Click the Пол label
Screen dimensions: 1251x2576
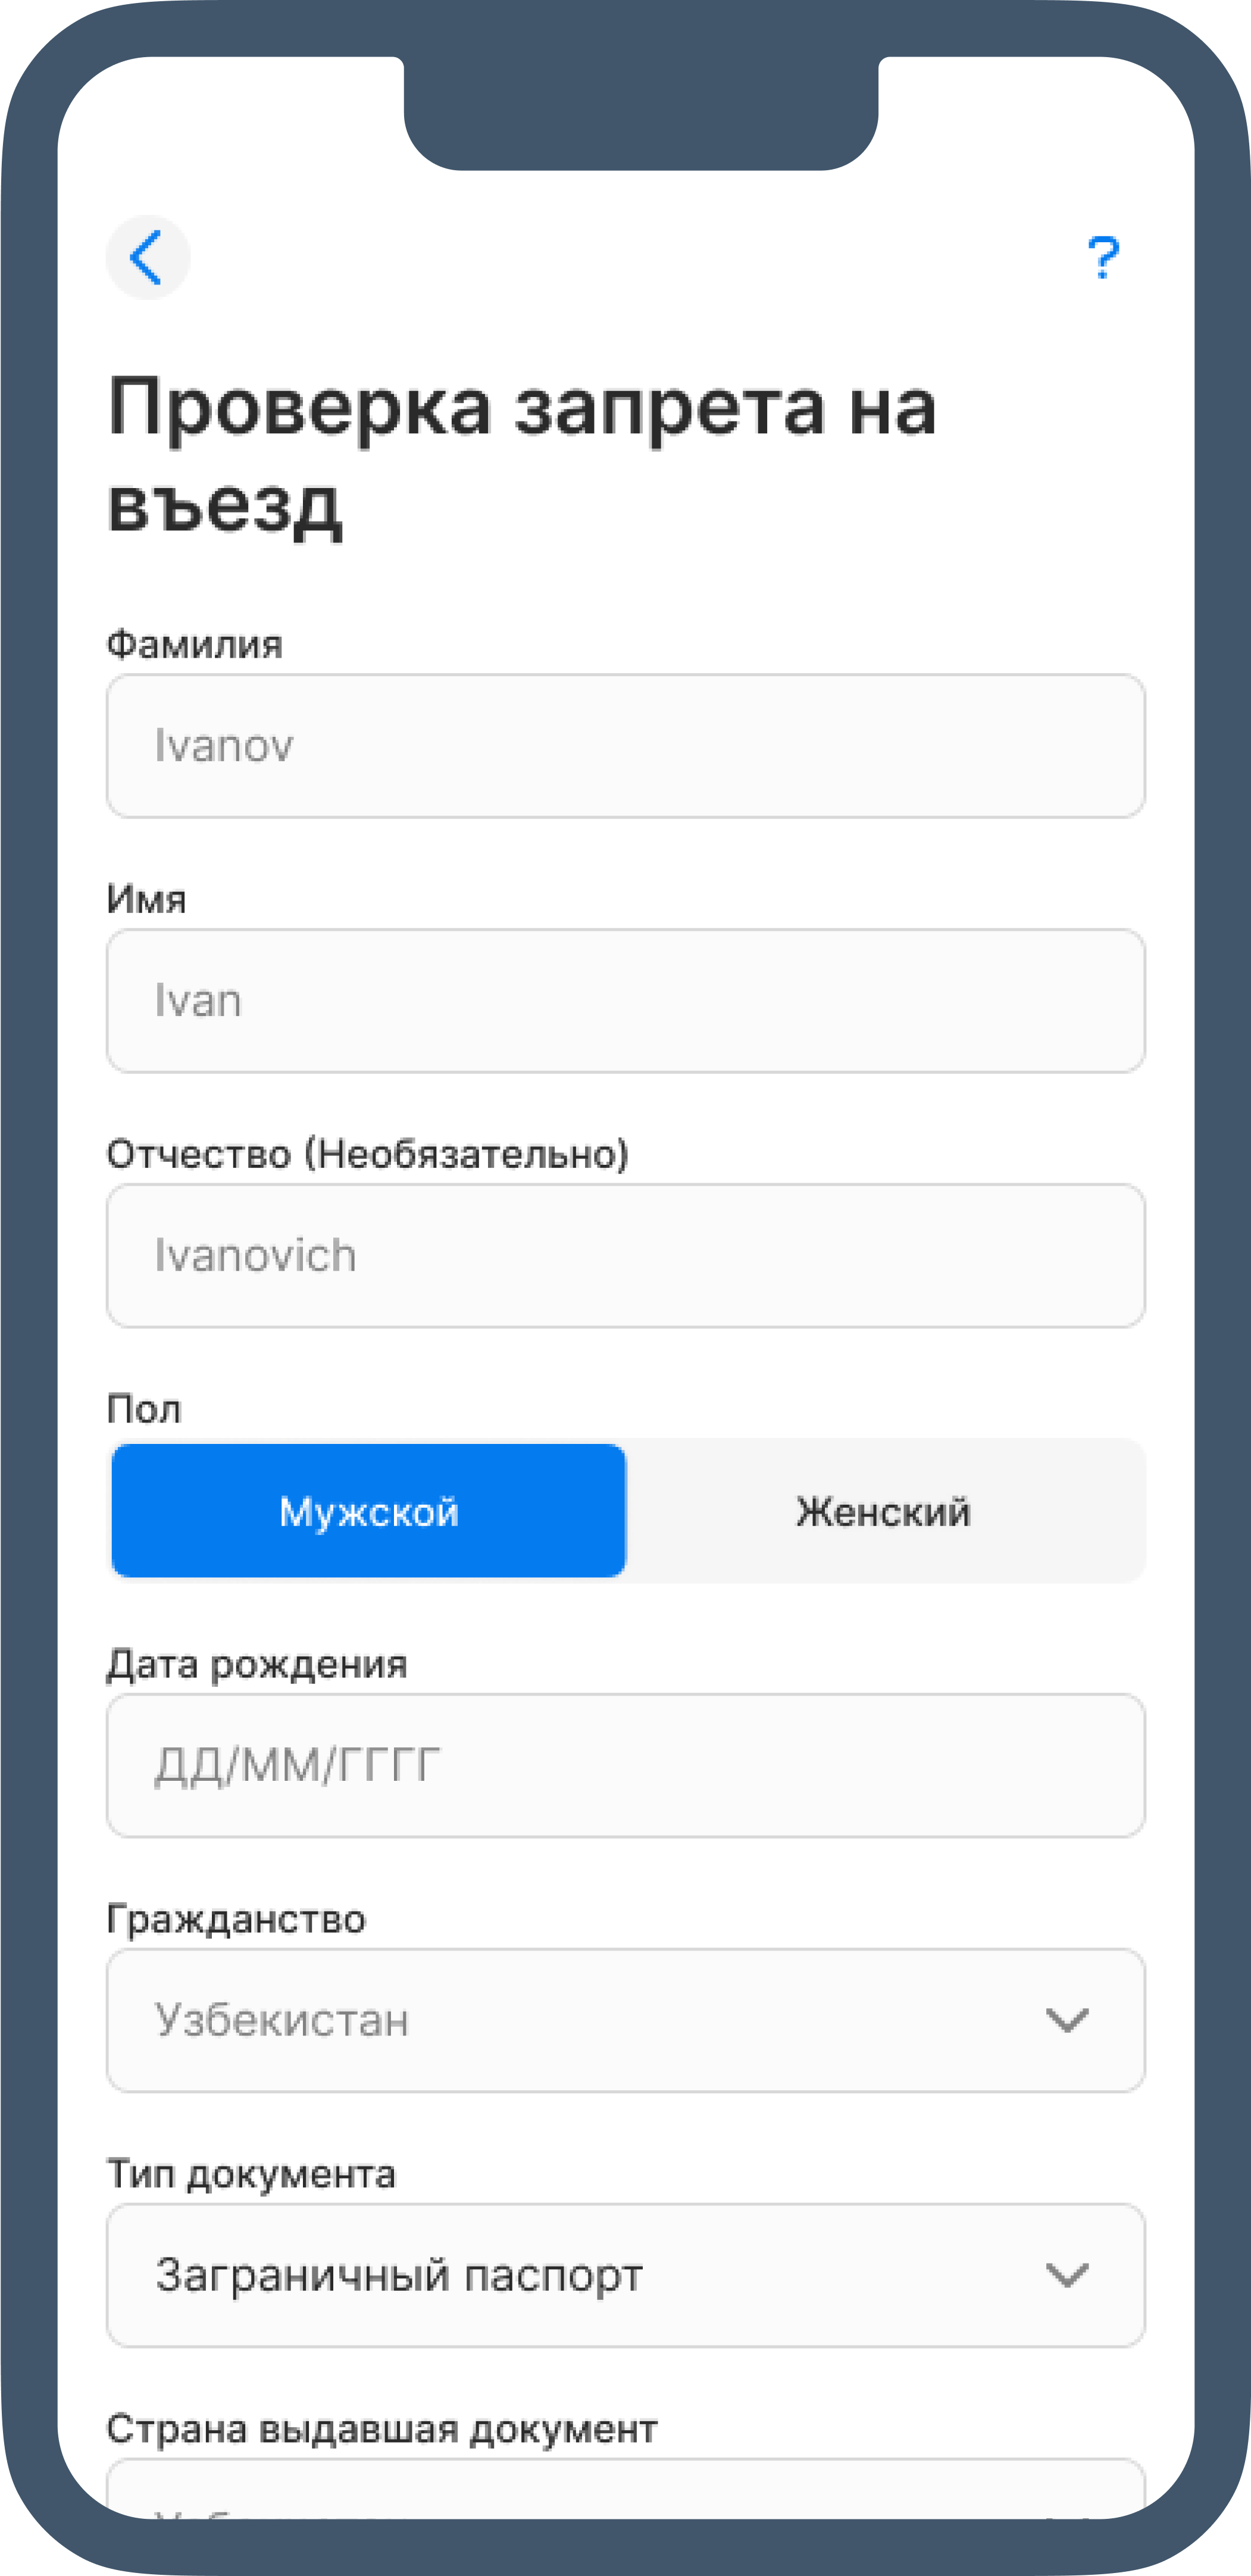tap(144, 1409)
